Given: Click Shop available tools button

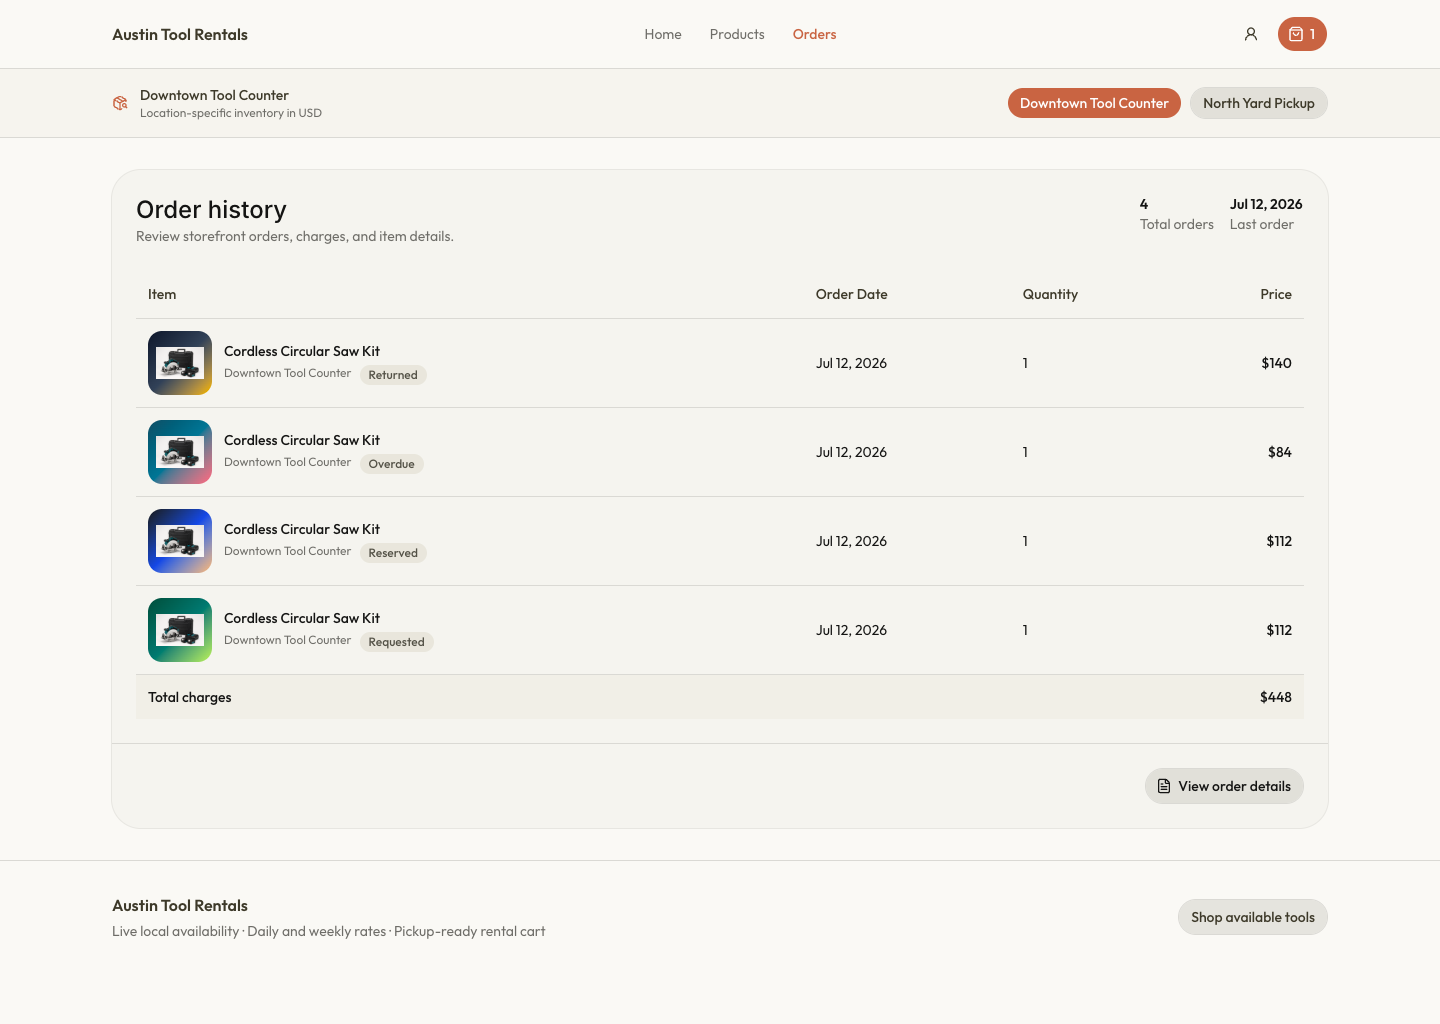Looking at the screenshot, I should [1253, 917].
